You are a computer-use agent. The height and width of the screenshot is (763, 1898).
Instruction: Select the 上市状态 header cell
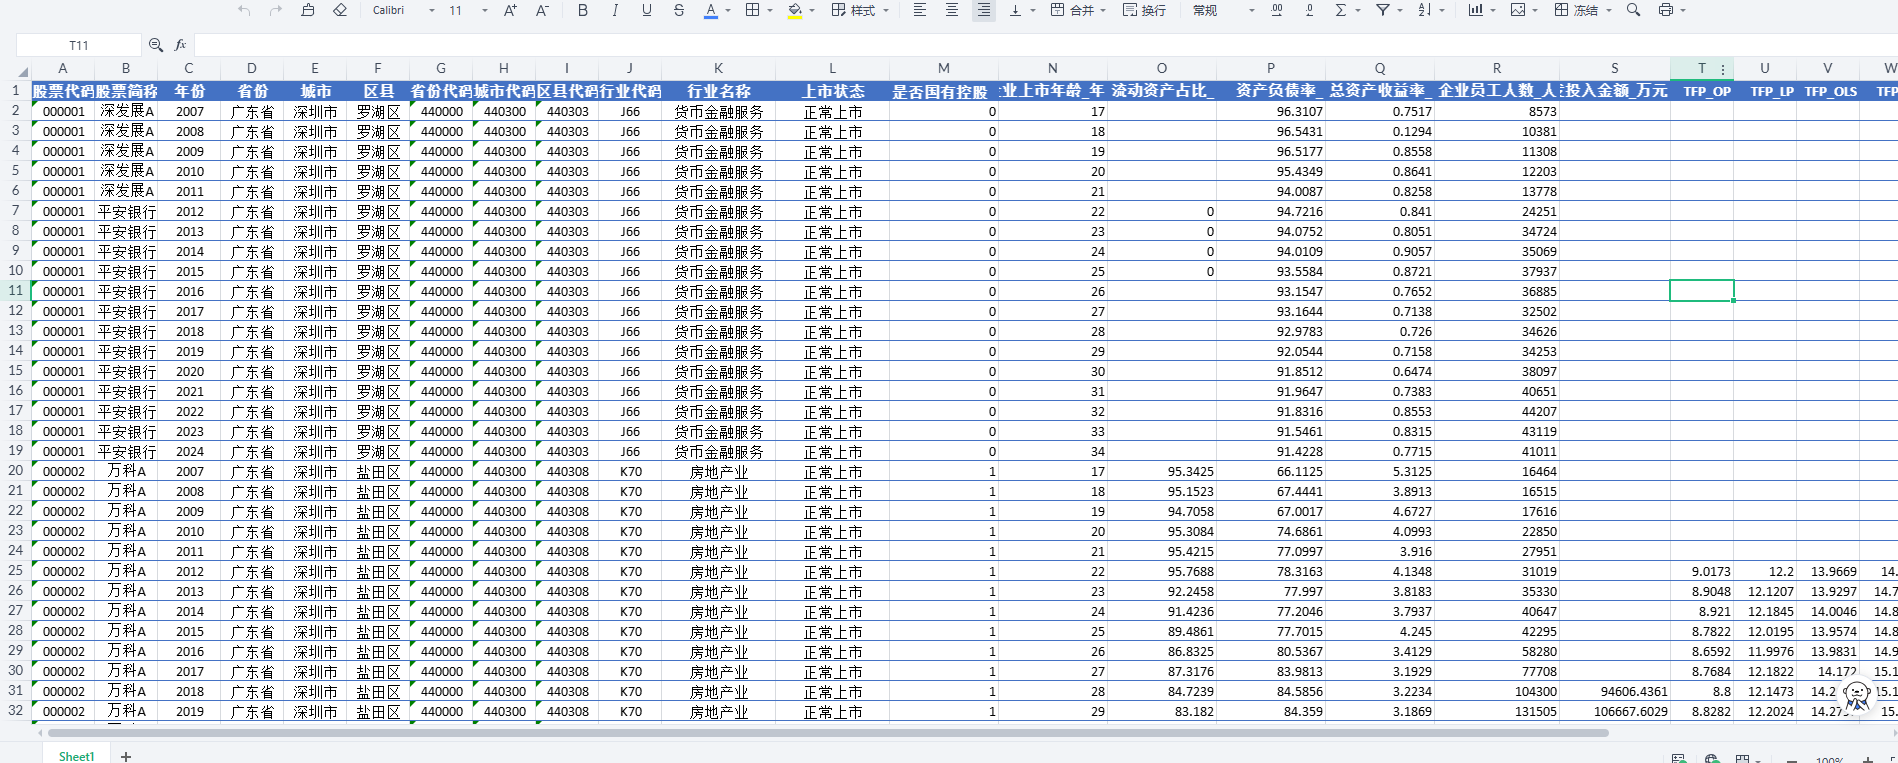pos(832,91)
